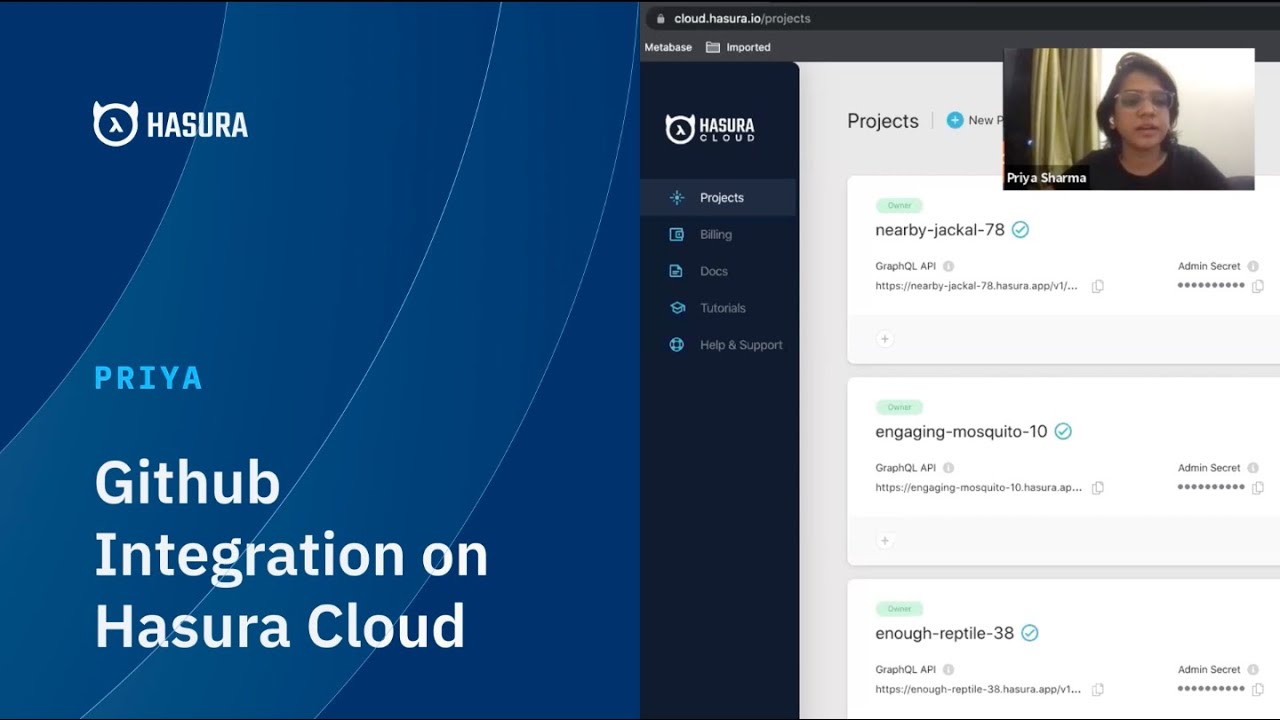Open the engaging-mosquito-10 project

click(x=961, y=432)
